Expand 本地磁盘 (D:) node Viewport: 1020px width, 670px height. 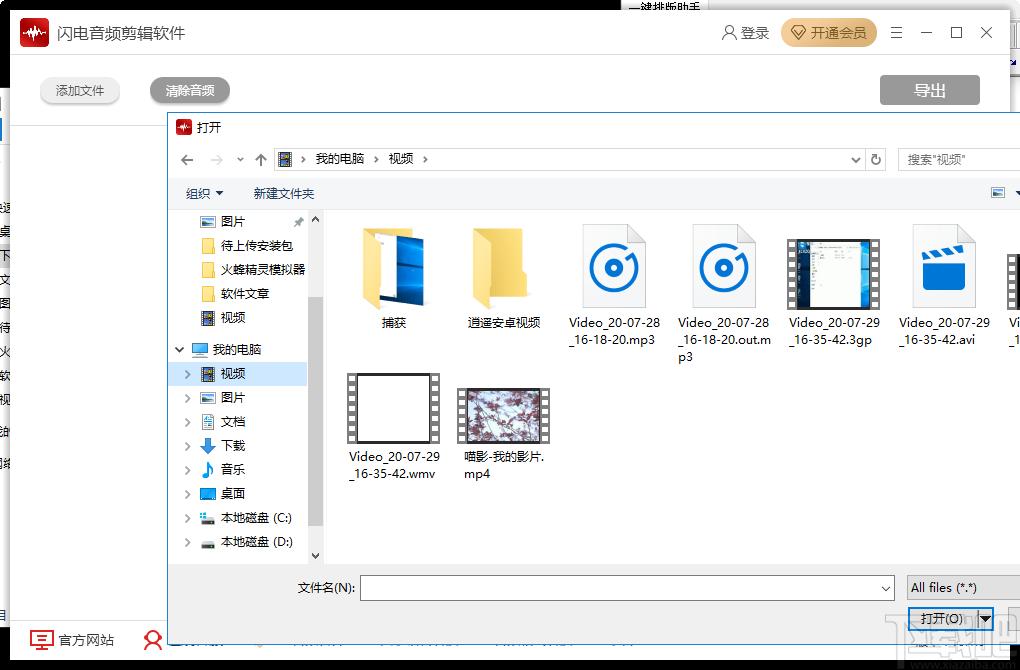[187, 542]
